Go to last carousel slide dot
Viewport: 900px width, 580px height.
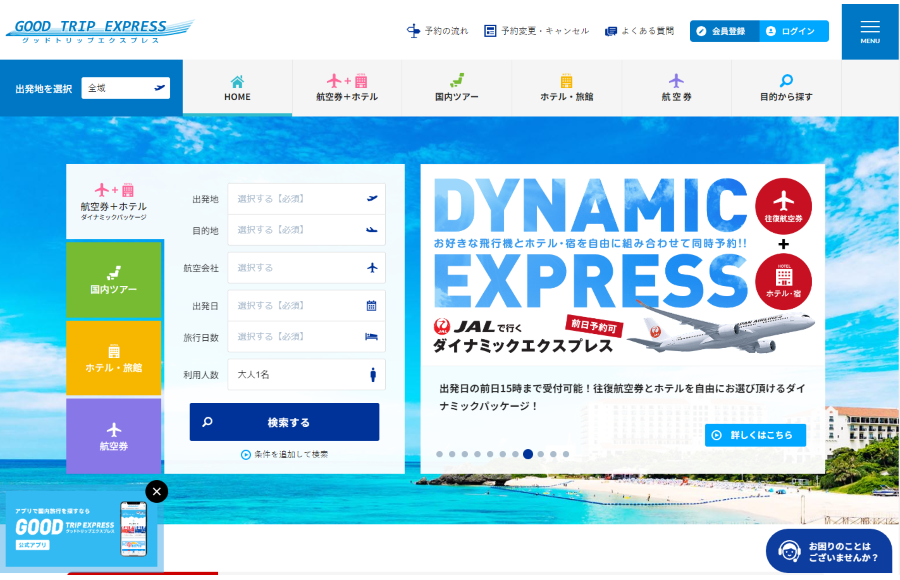[566, 454]
